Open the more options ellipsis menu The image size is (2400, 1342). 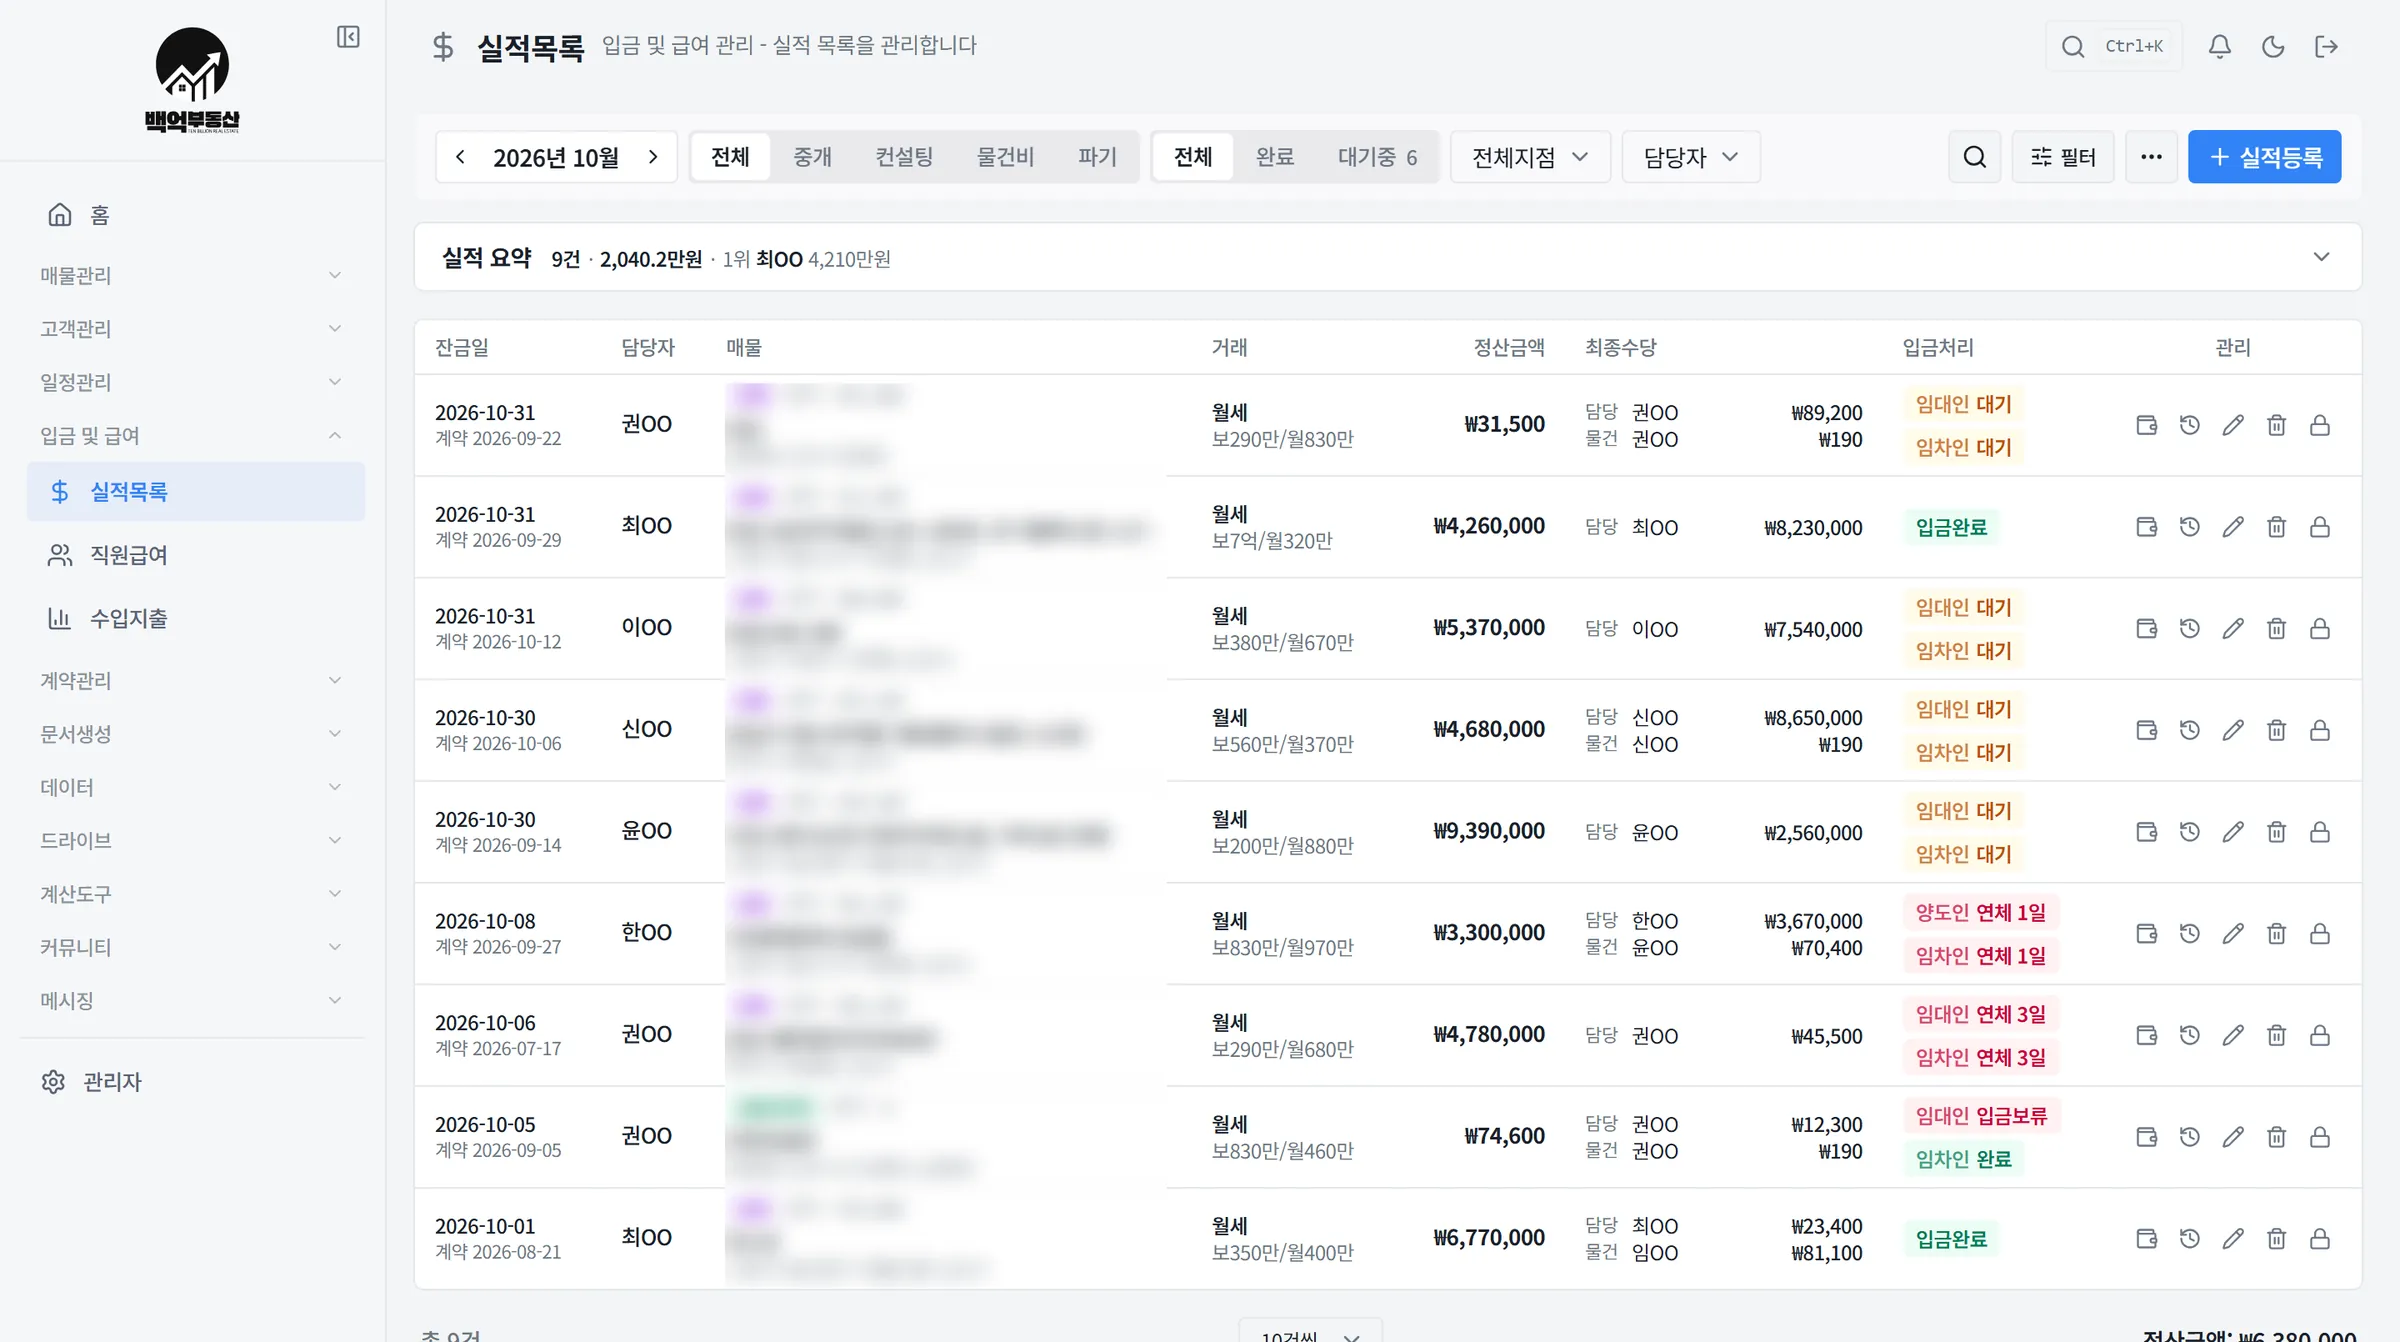pos(2151,157)
